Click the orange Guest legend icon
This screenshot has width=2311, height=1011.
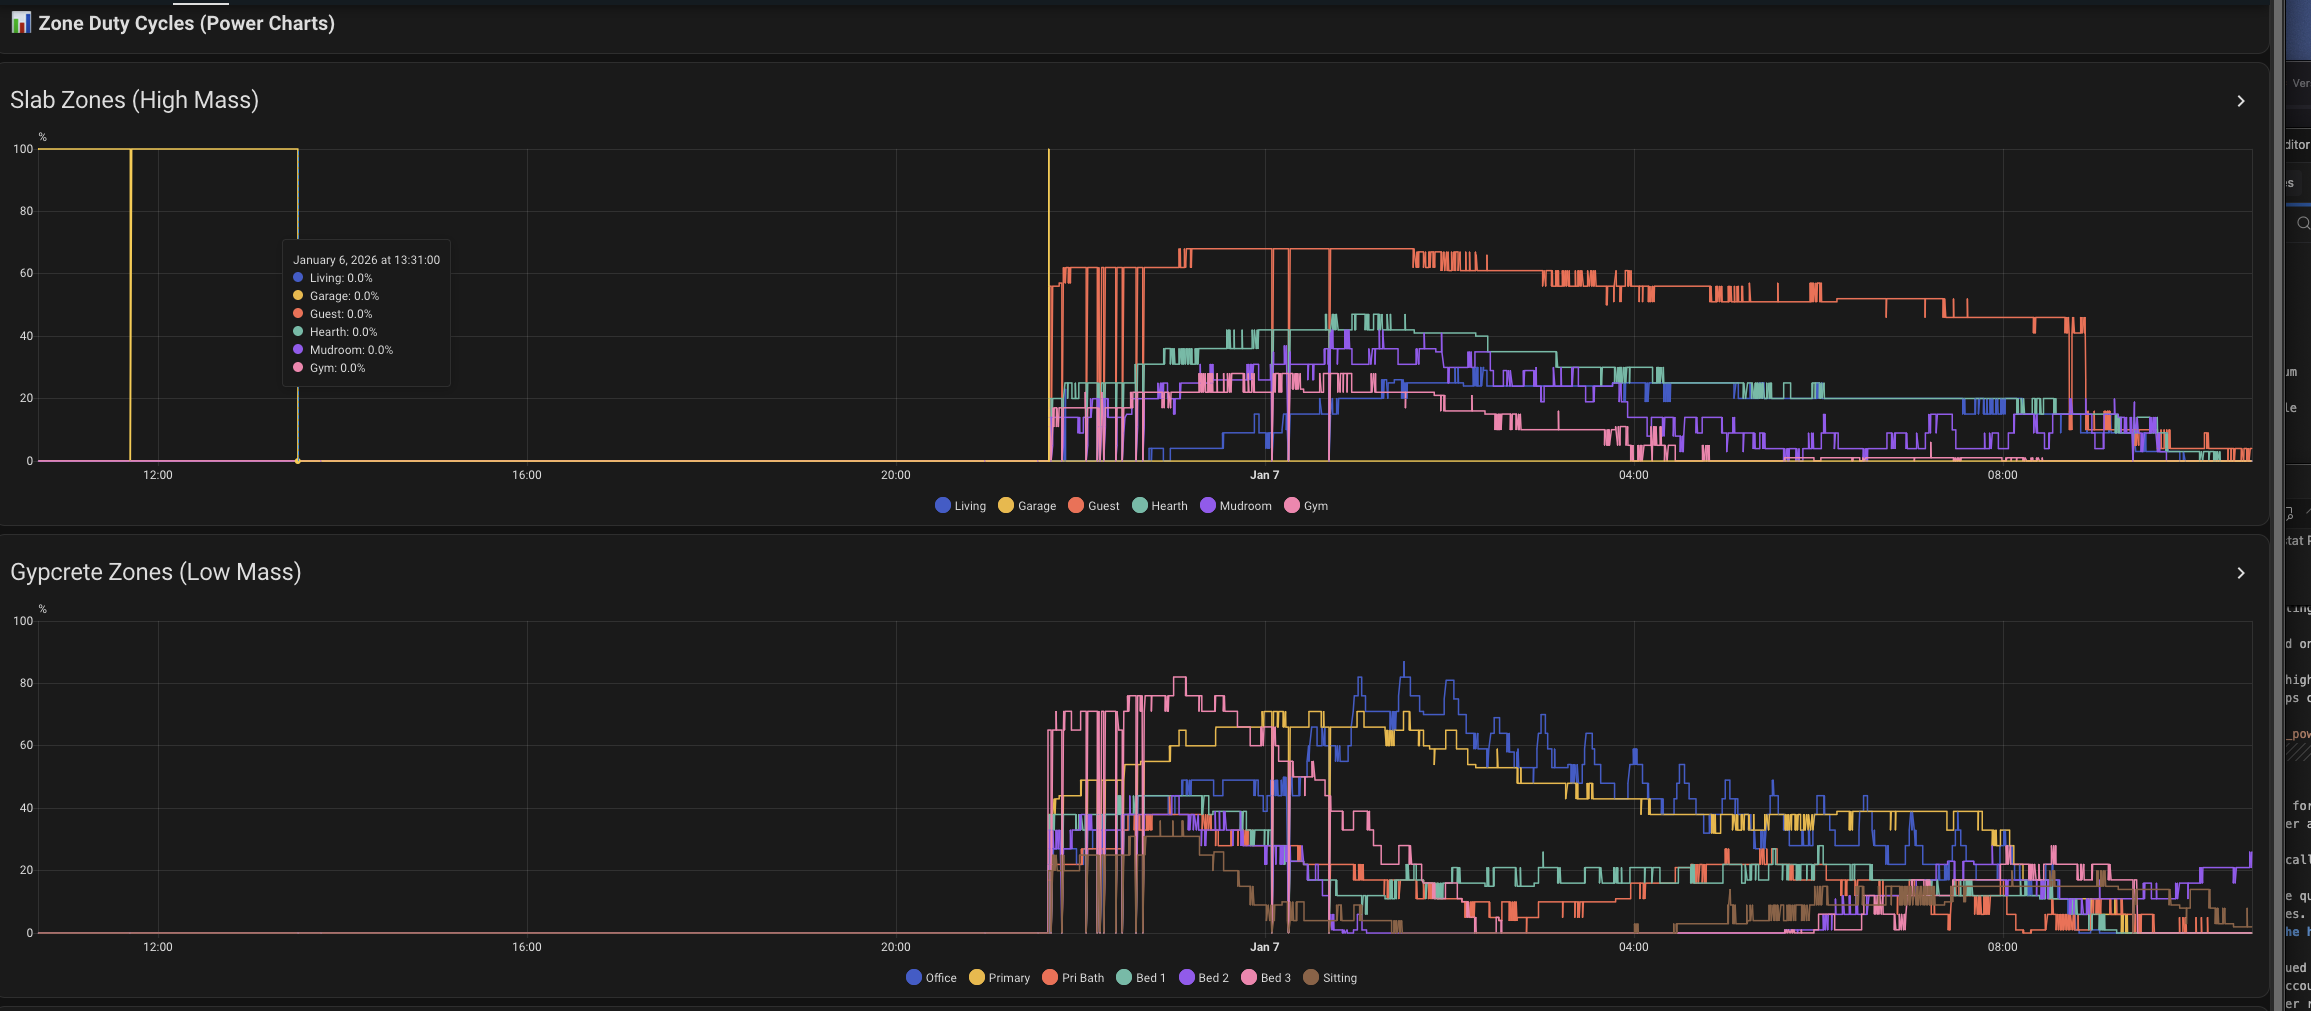pyautogui.click(x=1074, y=505)
